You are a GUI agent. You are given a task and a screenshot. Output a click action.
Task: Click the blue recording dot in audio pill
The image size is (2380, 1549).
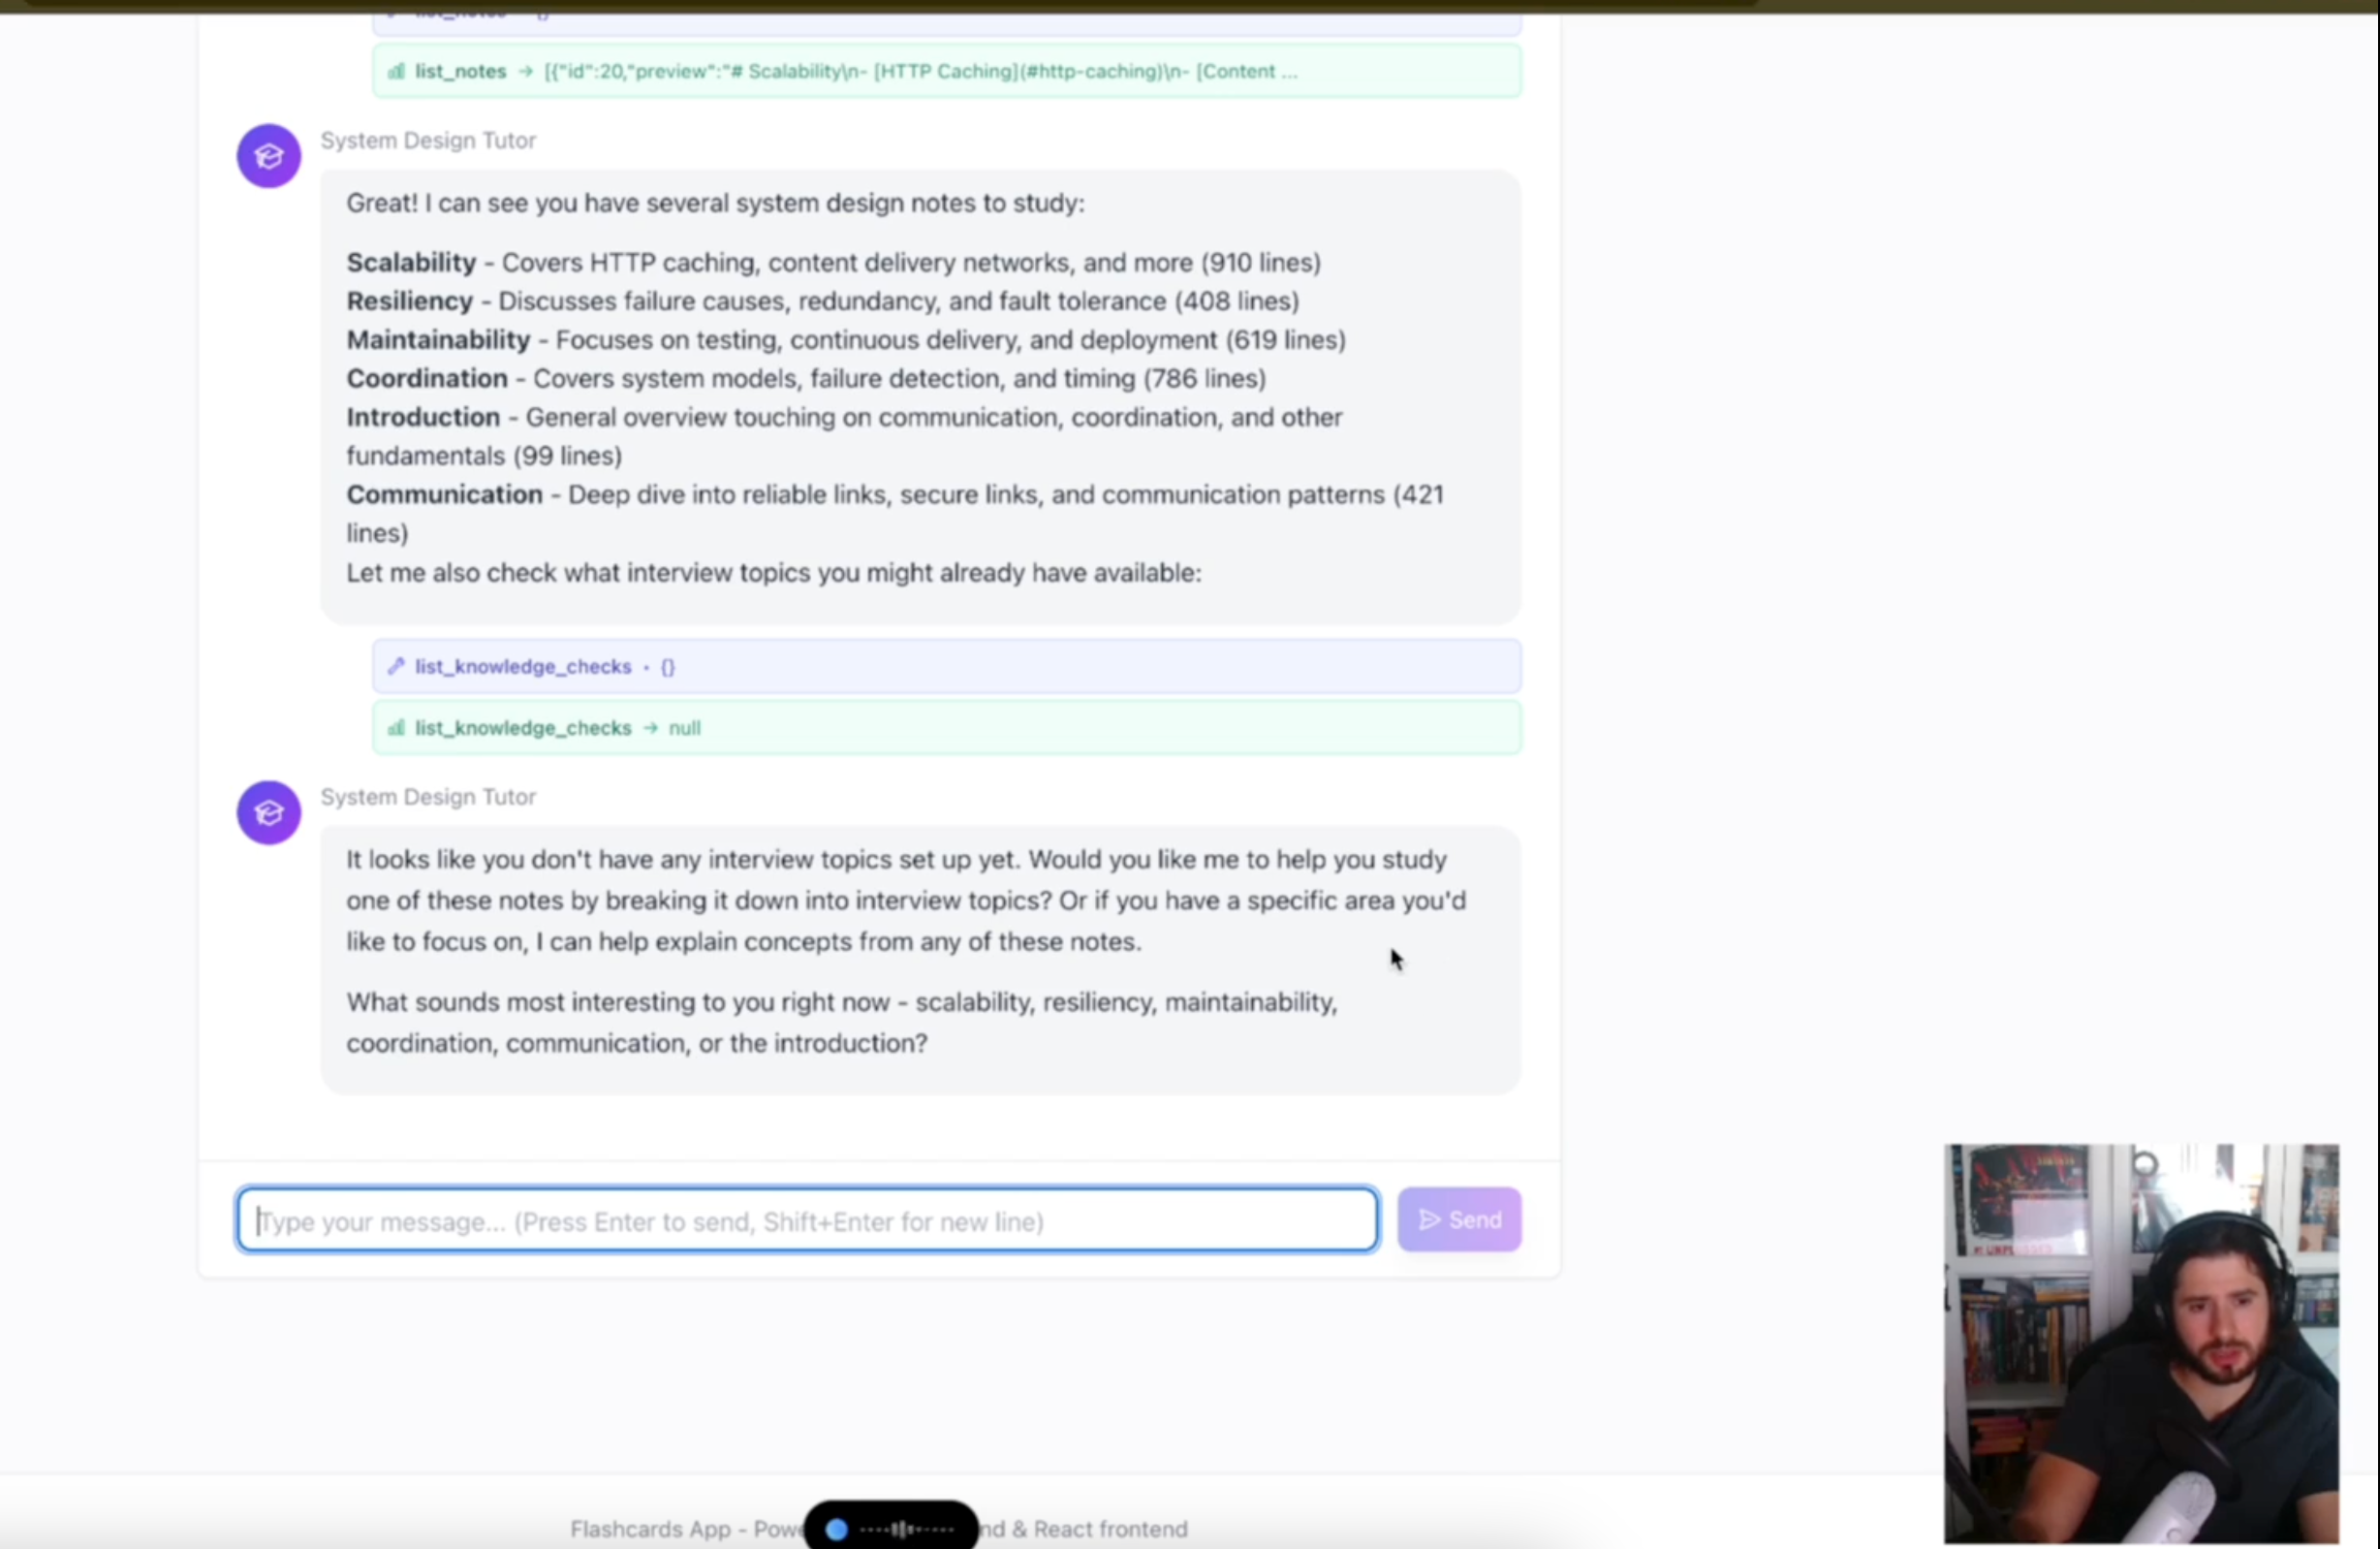pyautogui.click(x=836, y=1529)
